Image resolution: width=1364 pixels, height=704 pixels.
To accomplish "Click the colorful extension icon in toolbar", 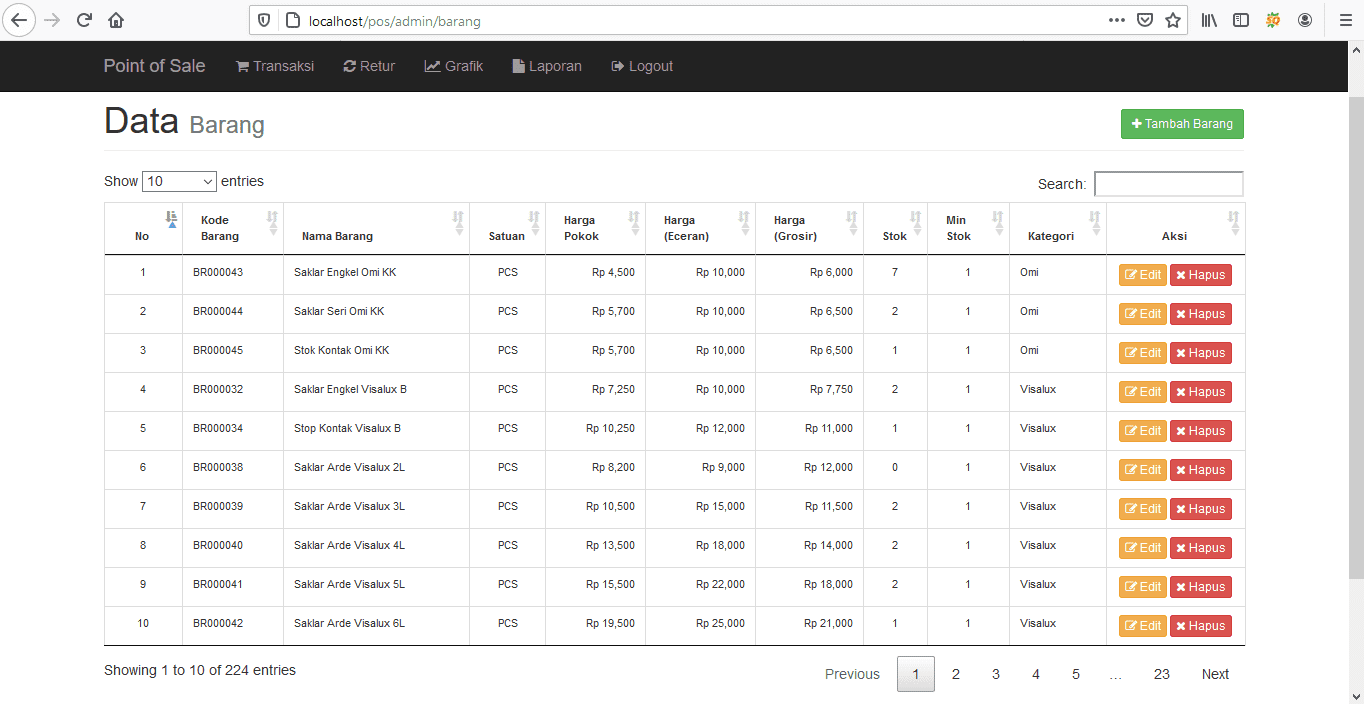I will [x=1273, y=20].
